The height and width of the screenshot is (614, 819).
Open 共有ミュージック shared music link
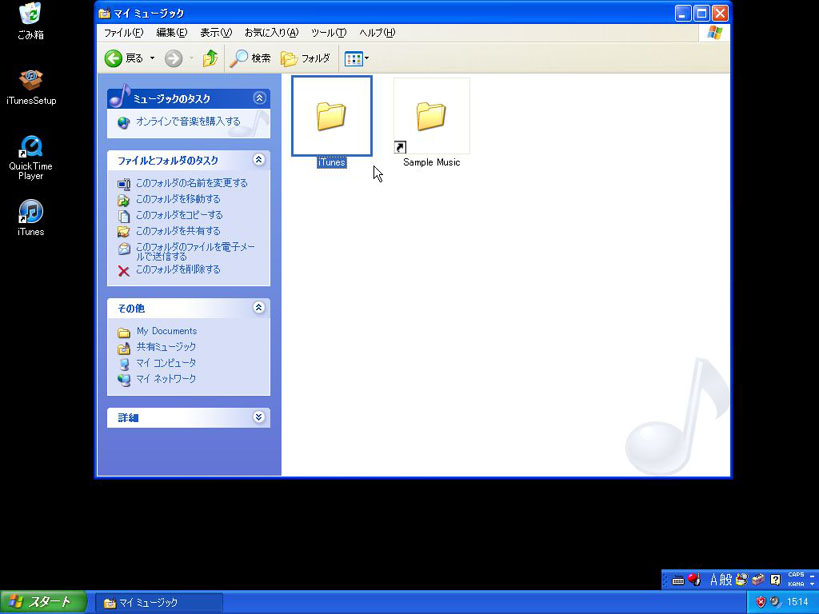[x=166, y=347]
